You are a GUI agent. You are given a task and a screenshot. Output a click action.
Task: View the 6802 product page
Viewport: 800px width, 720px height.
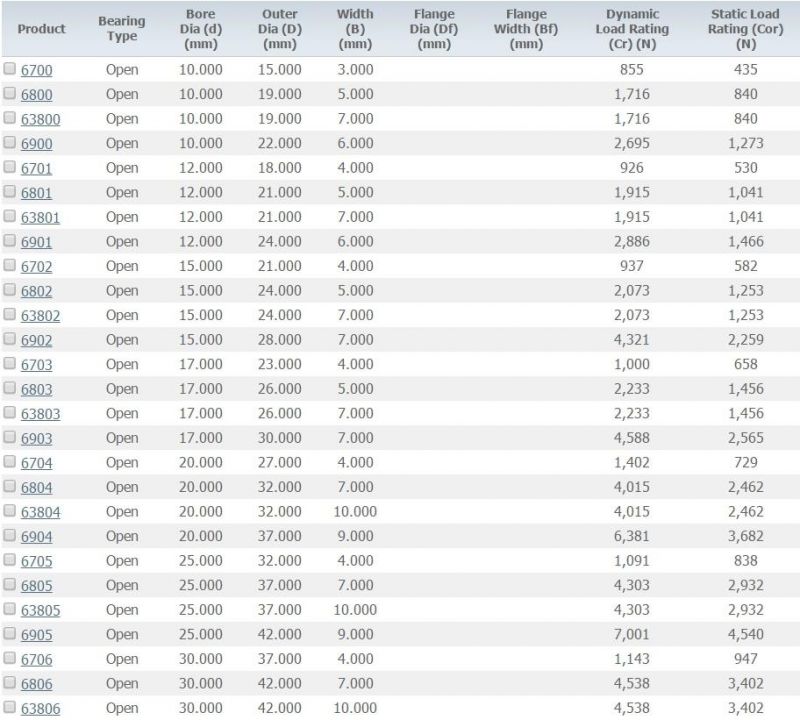pyautogui.click(x=37, y=291)
